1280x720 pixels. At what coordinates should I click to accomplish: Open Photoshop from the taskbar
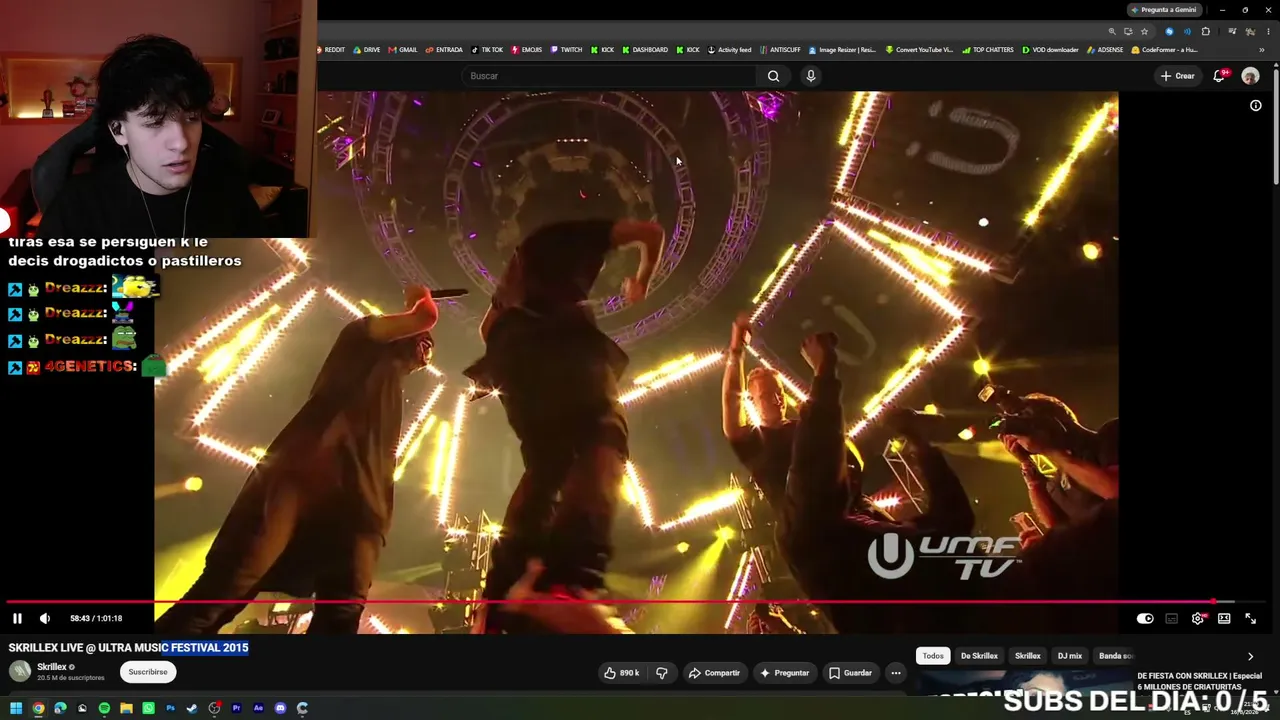tap(170, 709)
